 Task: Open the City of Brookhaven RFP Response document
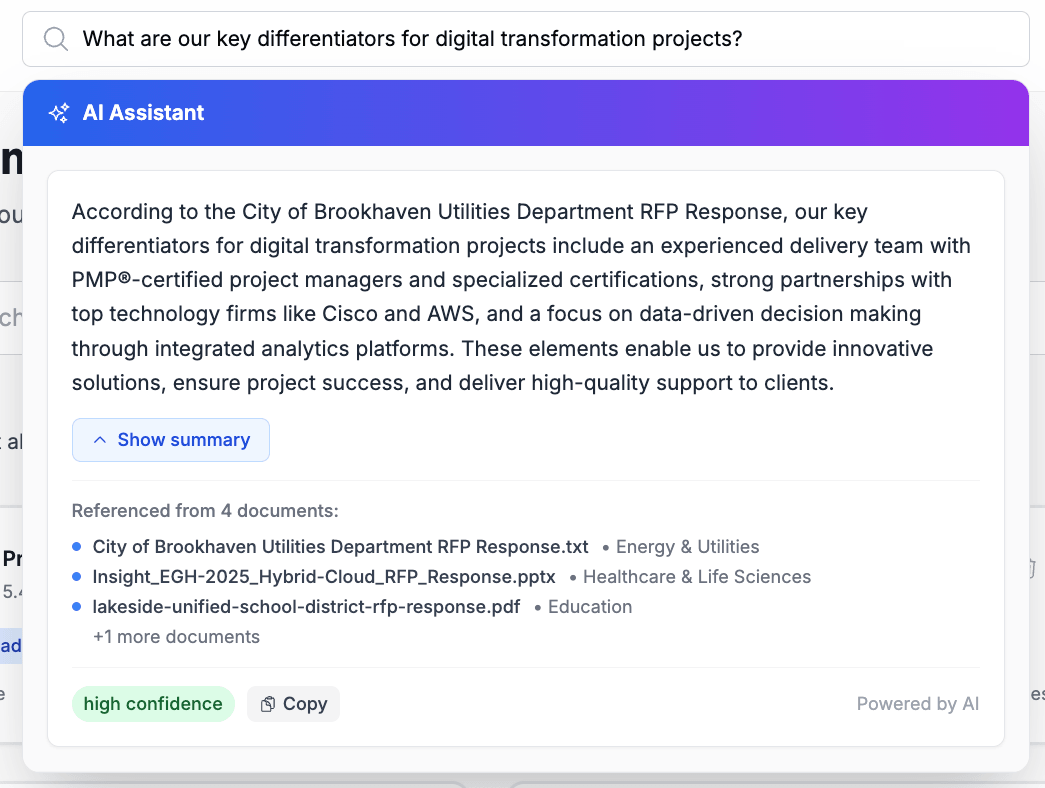point(339,546)
